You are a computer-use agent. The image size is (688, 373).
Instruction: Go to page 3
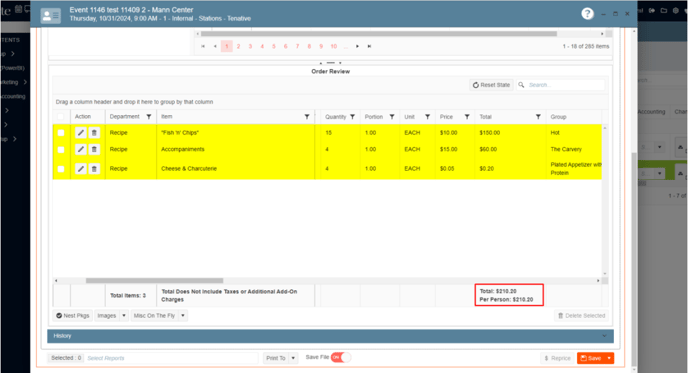[x=250, y=46]
